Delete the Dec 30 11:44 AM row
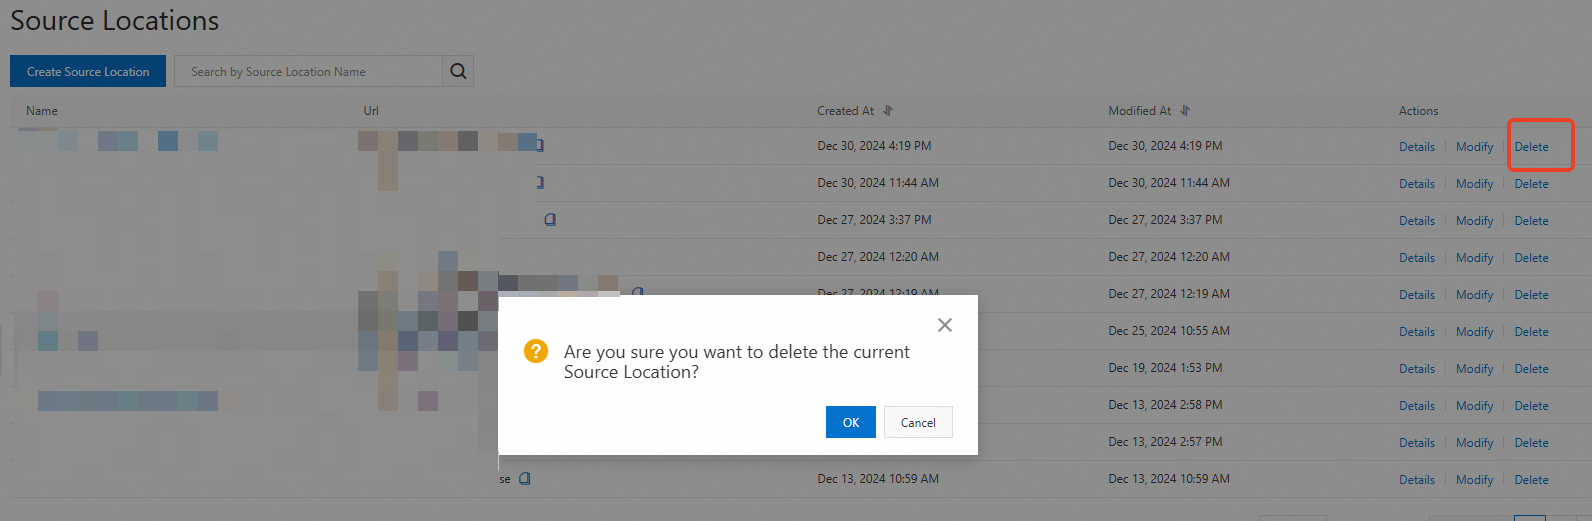 (x=1531, y=184)
